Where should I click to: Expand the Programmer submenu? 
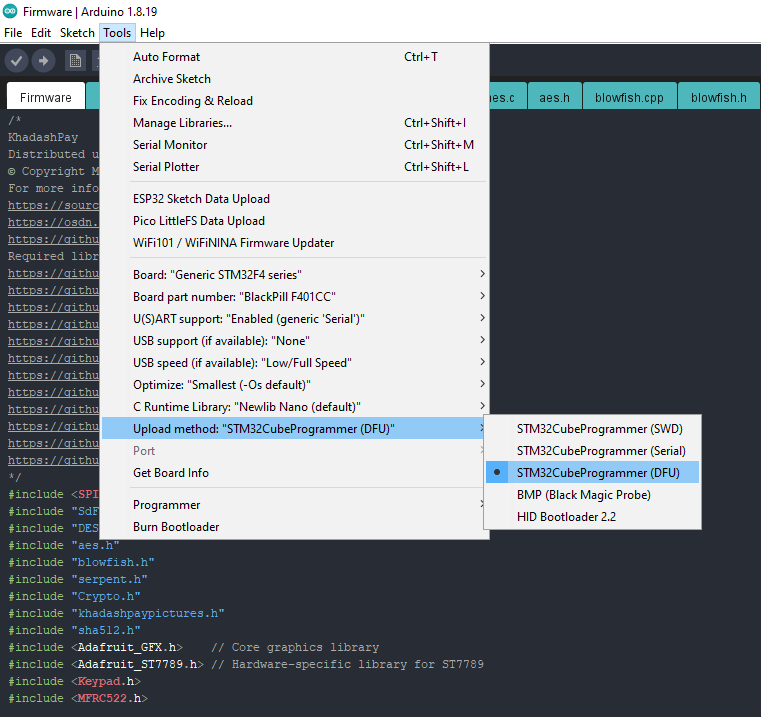click(295, 505)
